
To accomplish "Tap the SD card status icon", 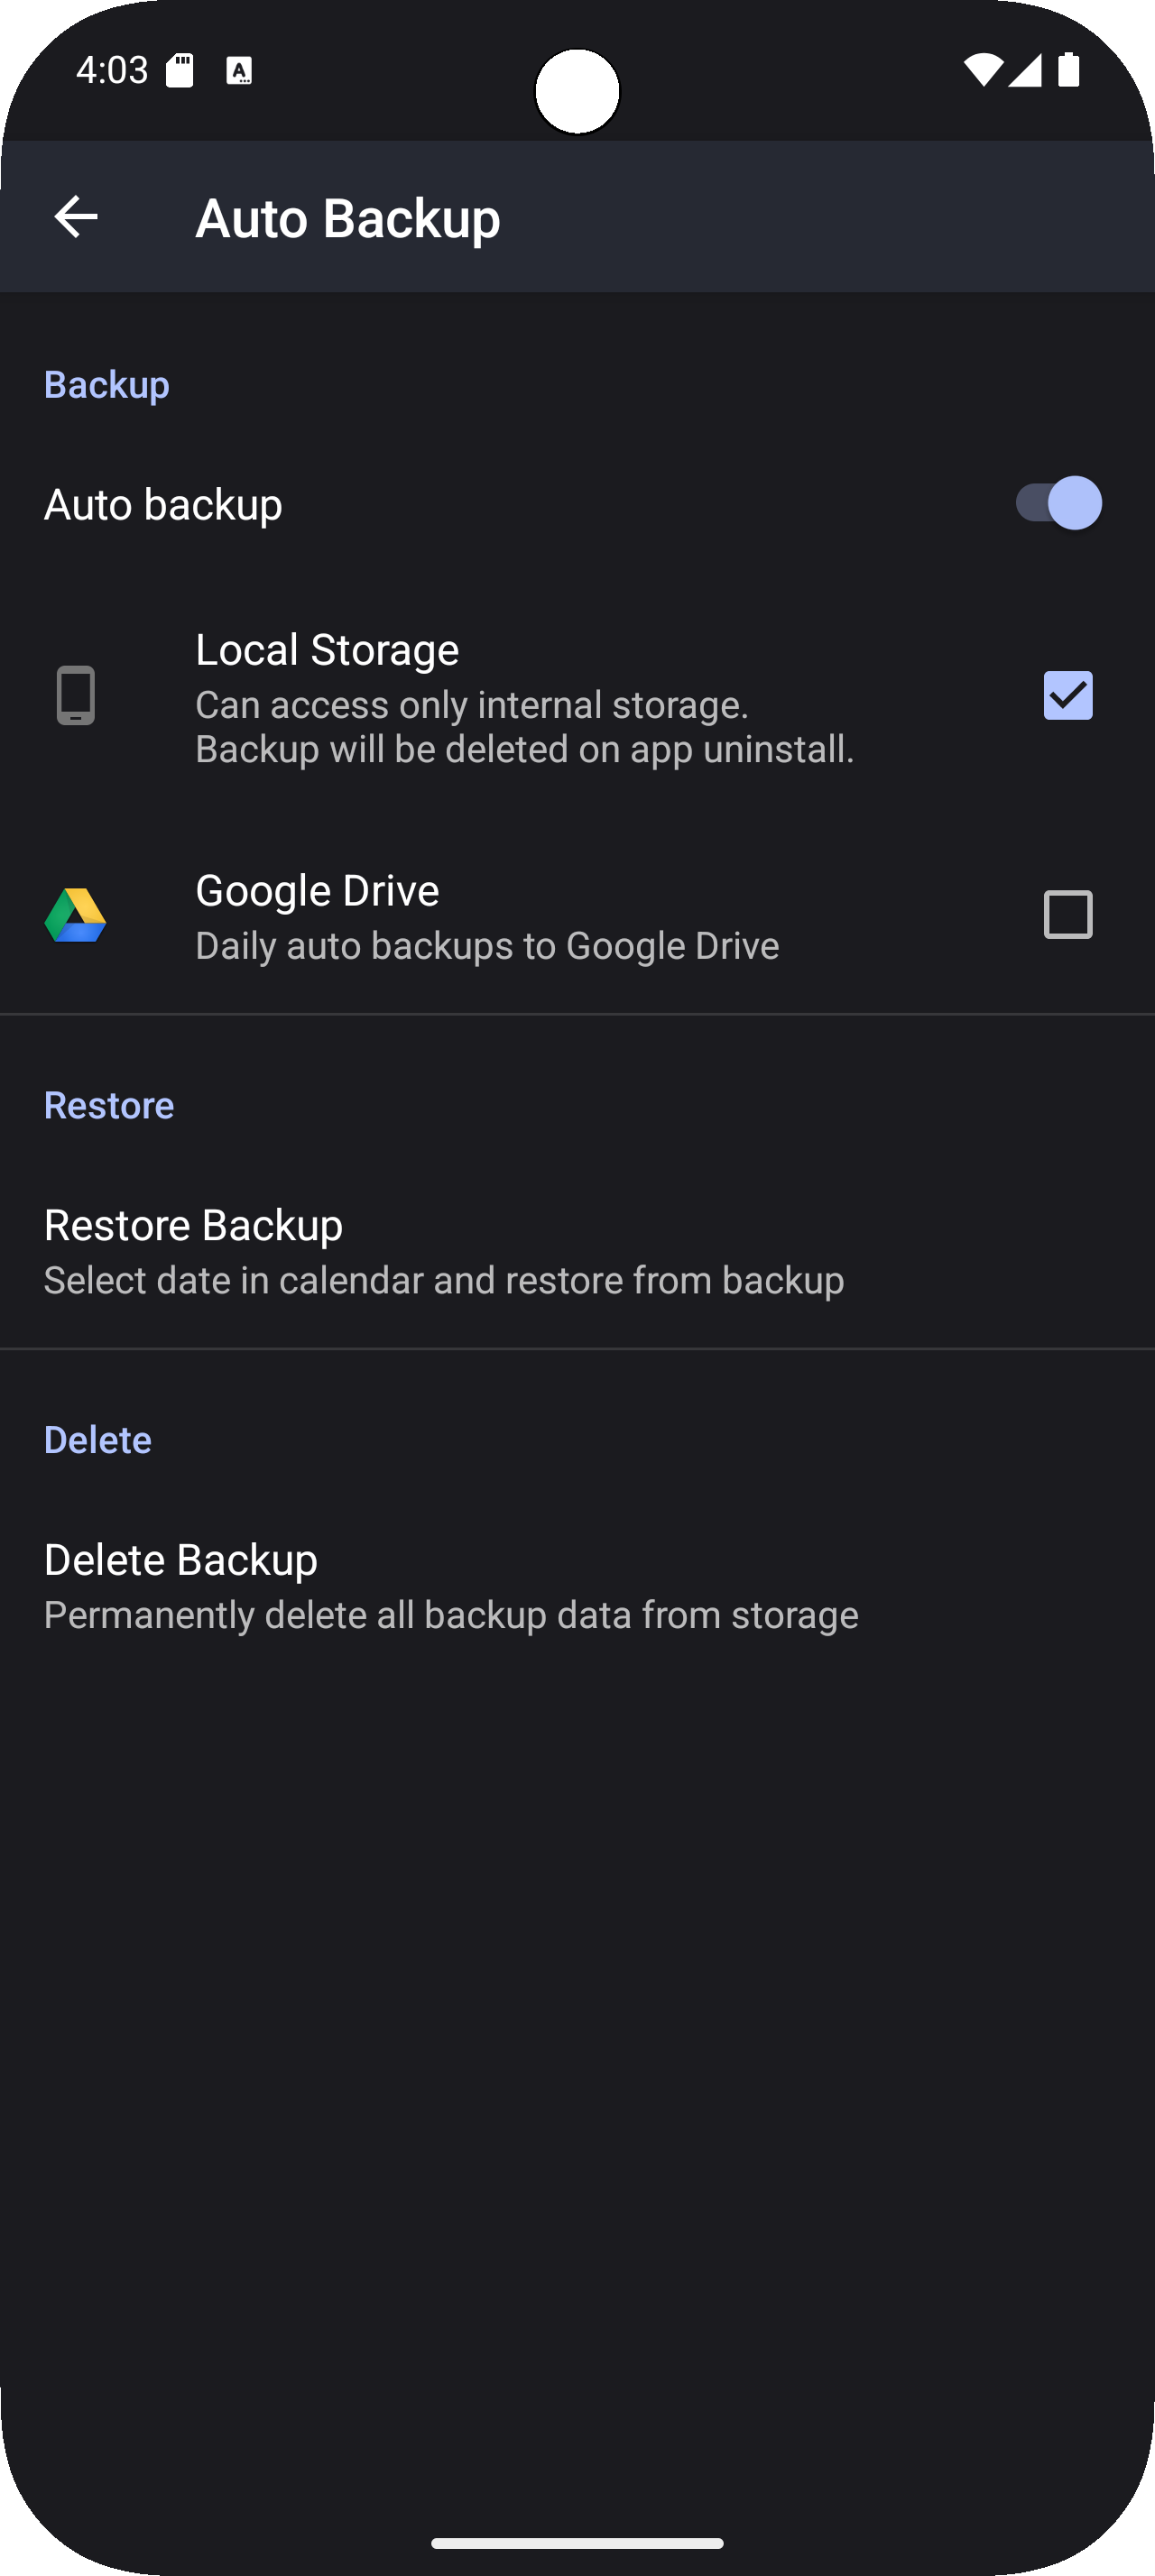I will click(180, 71).
